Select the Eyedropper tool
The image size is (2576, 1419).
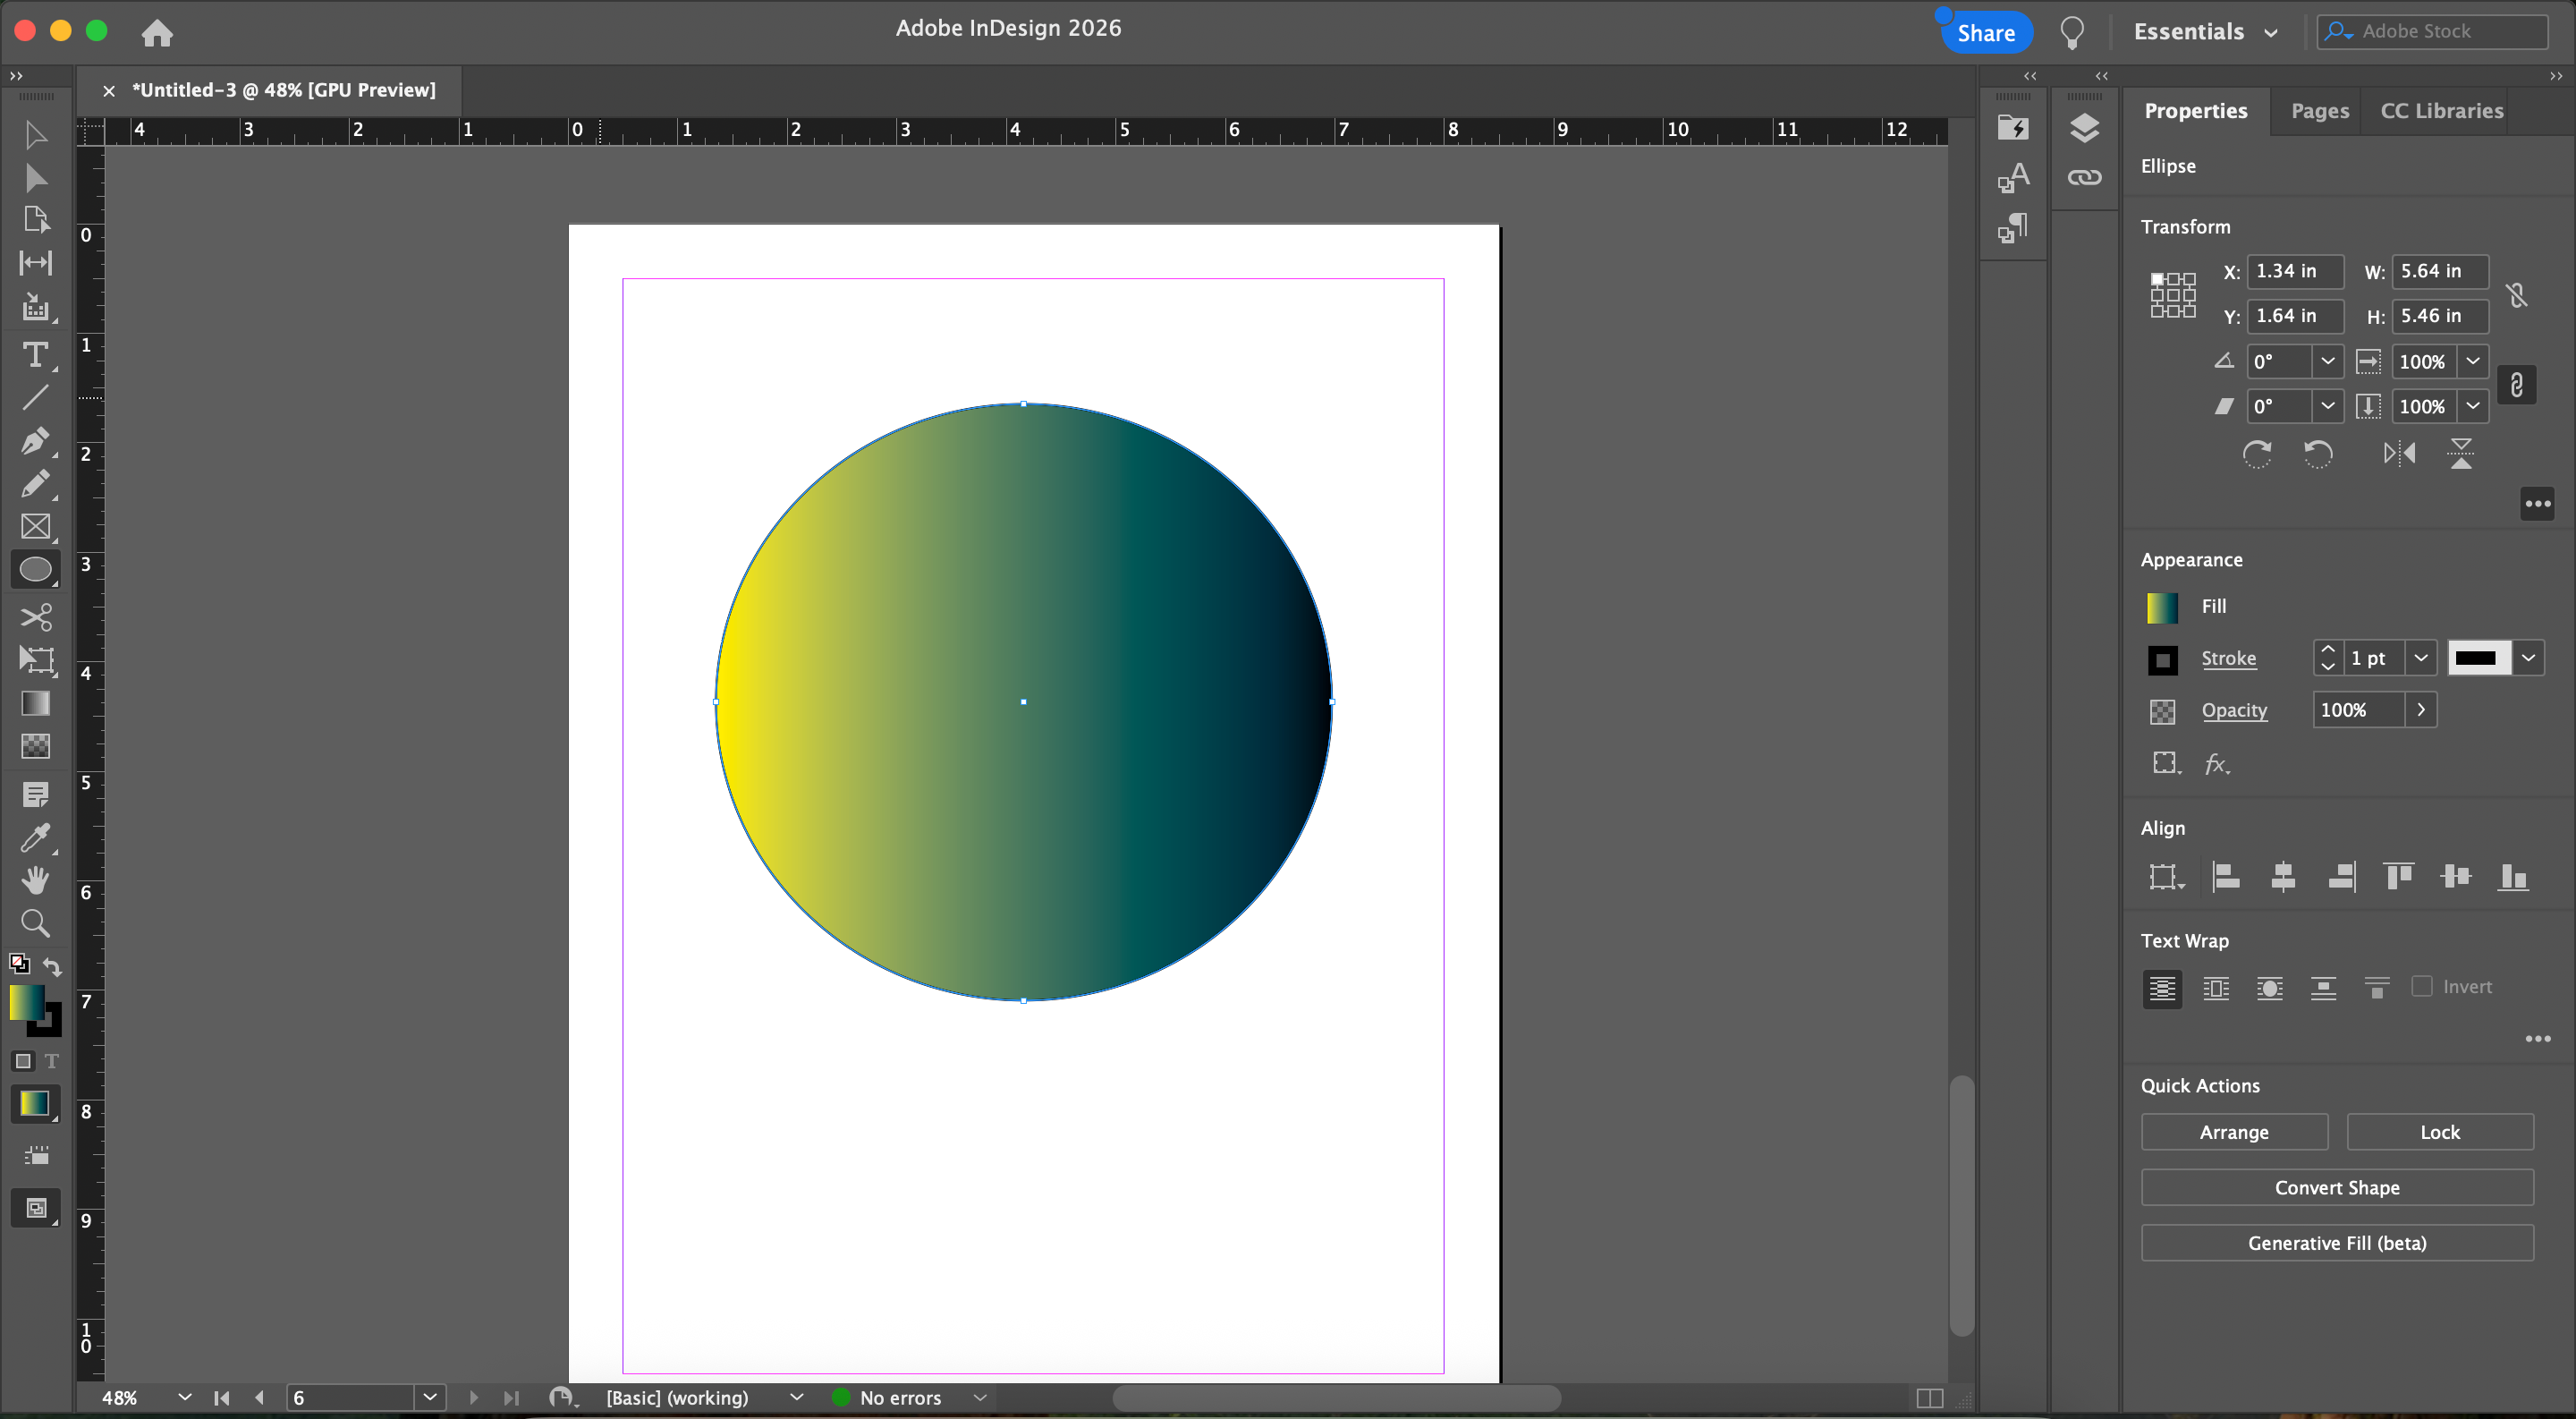point(35,837)
